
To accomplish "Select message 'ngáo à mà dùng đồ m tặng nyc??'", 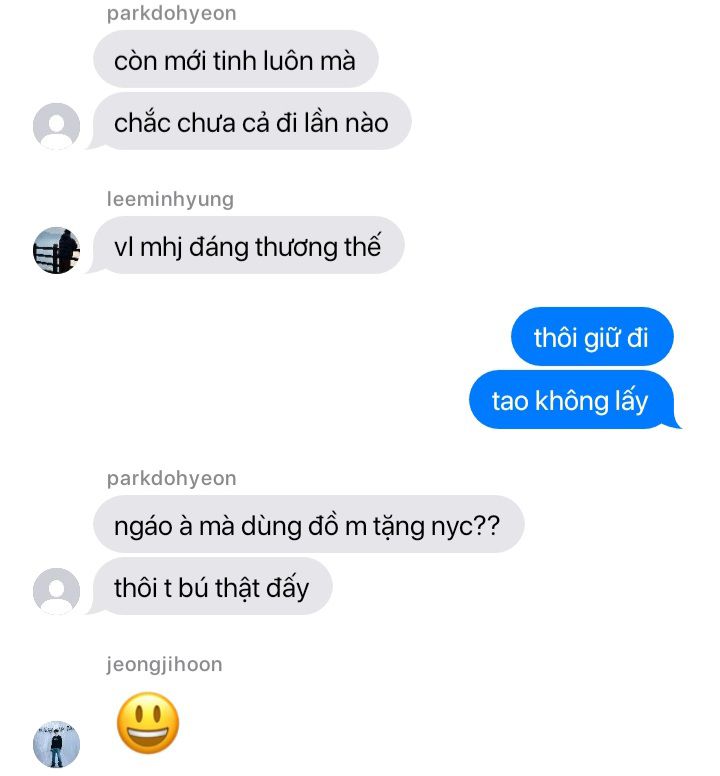I will click(x=308, y=524).
